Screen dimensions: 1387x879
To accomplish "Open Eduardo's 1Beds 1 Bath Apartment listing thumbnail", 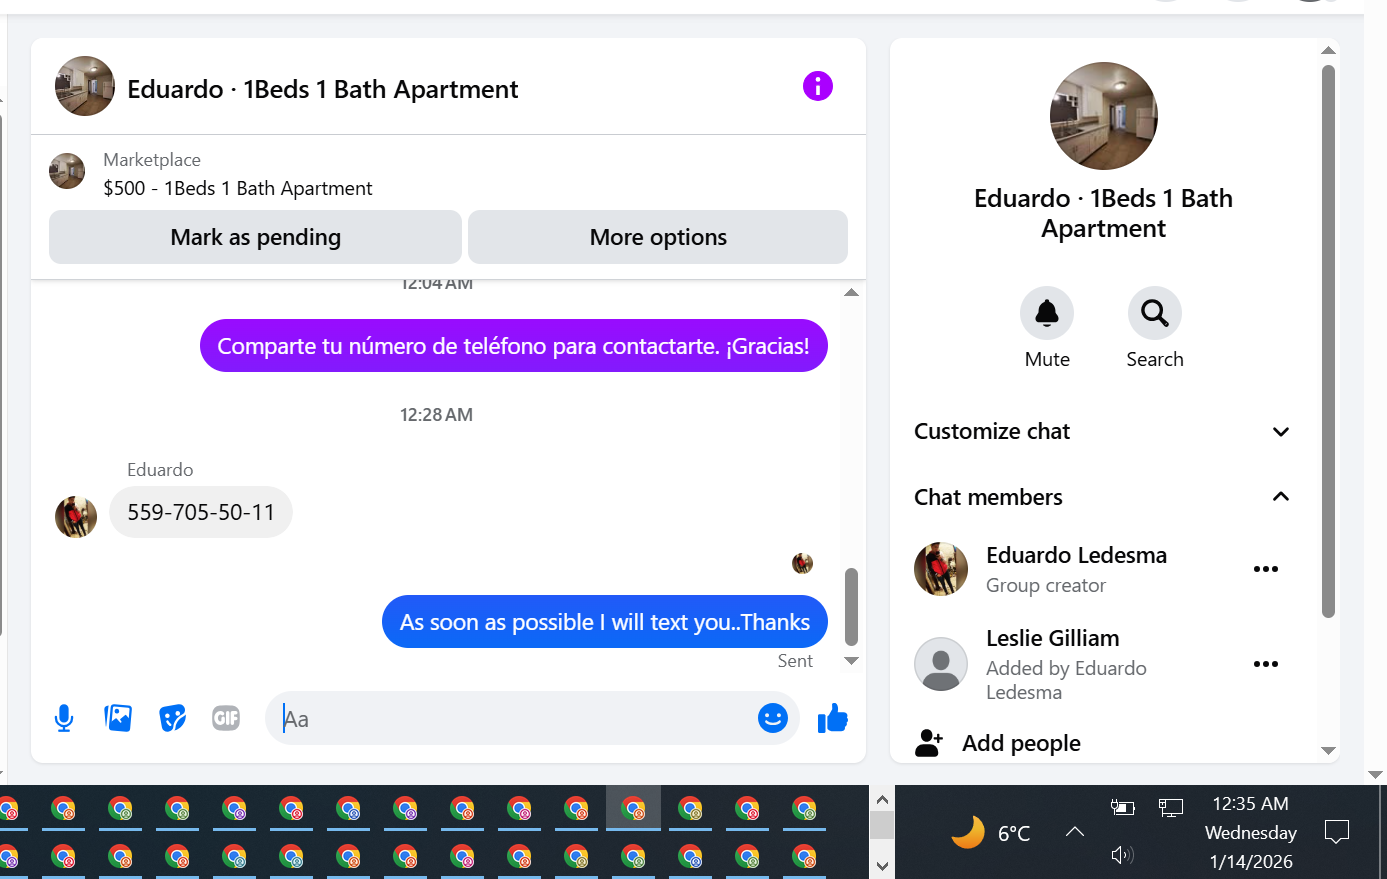I will 67,171.
